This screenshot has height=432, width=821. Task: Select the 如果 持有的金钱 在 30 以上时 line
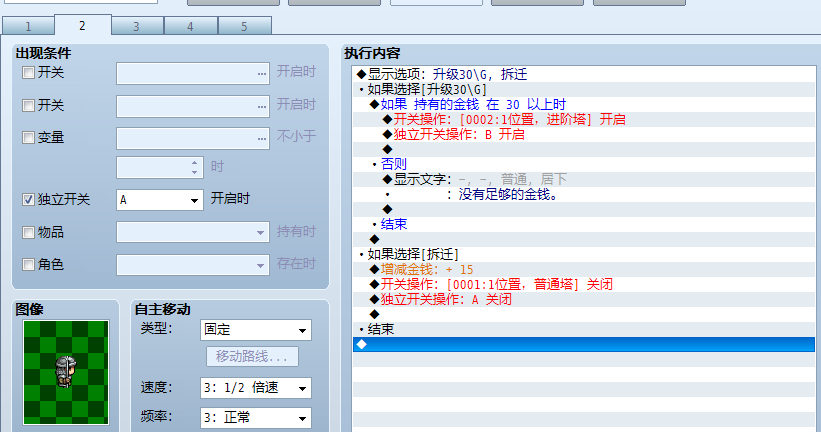click(584, 105)
